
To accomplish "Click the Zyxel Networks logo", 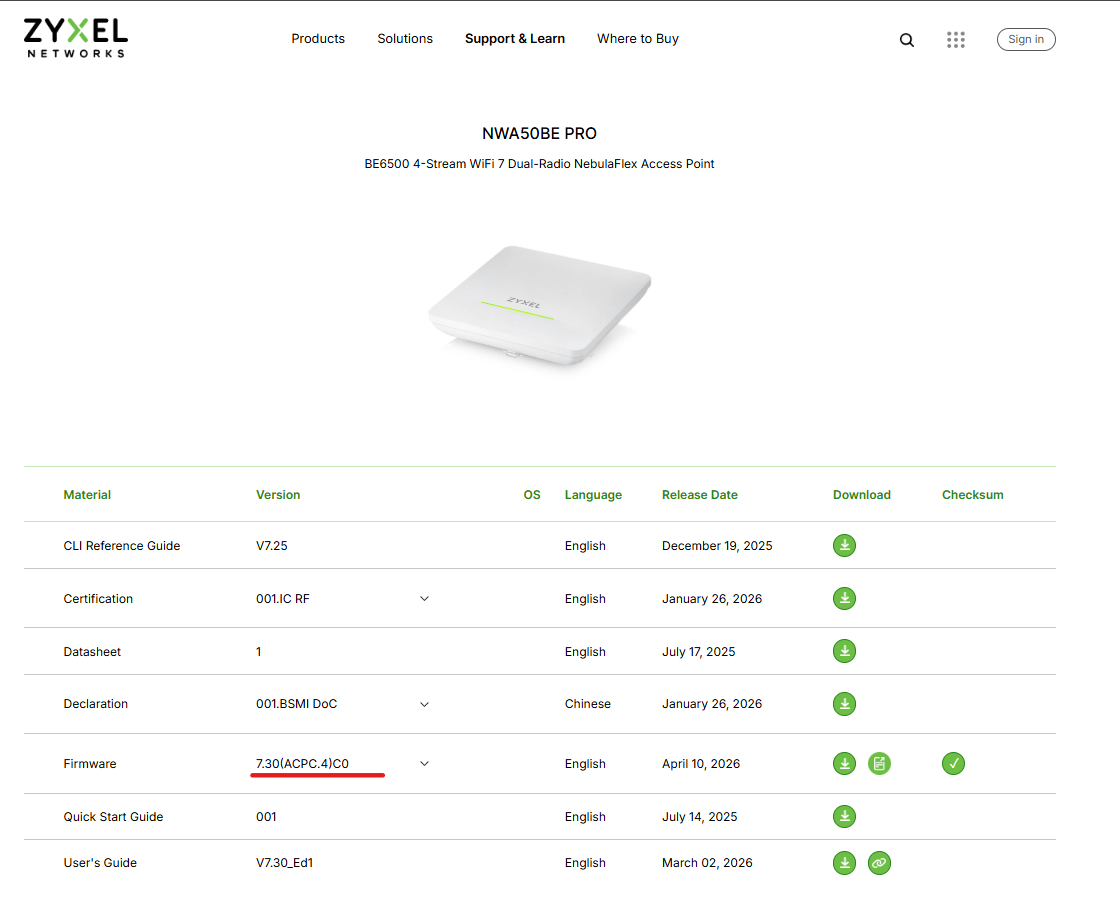I will 76,39.
